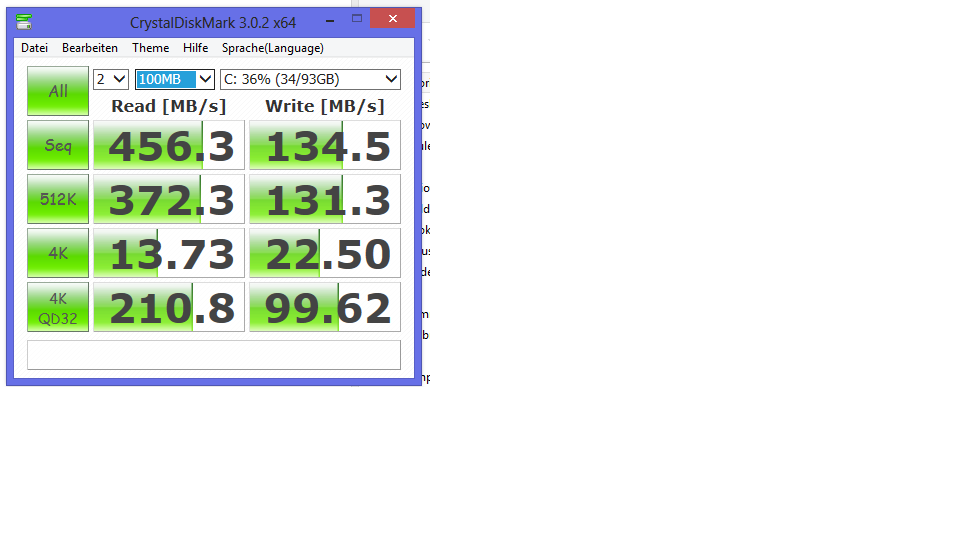Expand the test run count dropdown showing 2
The height and width of the screenshot is (540, 960).
point(111,79)
